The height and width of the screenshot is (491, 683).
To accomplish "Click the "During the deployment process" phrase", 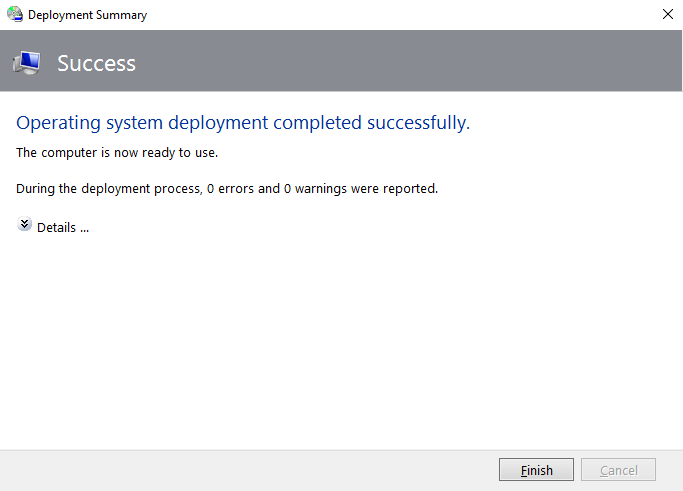I will (x=108, y=188).
